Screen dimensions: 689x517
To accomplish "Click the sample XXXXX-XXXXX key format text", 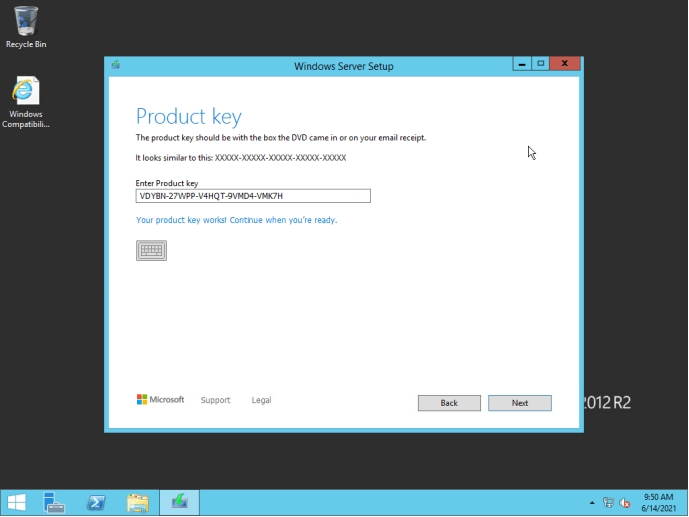I will [280, 158].
